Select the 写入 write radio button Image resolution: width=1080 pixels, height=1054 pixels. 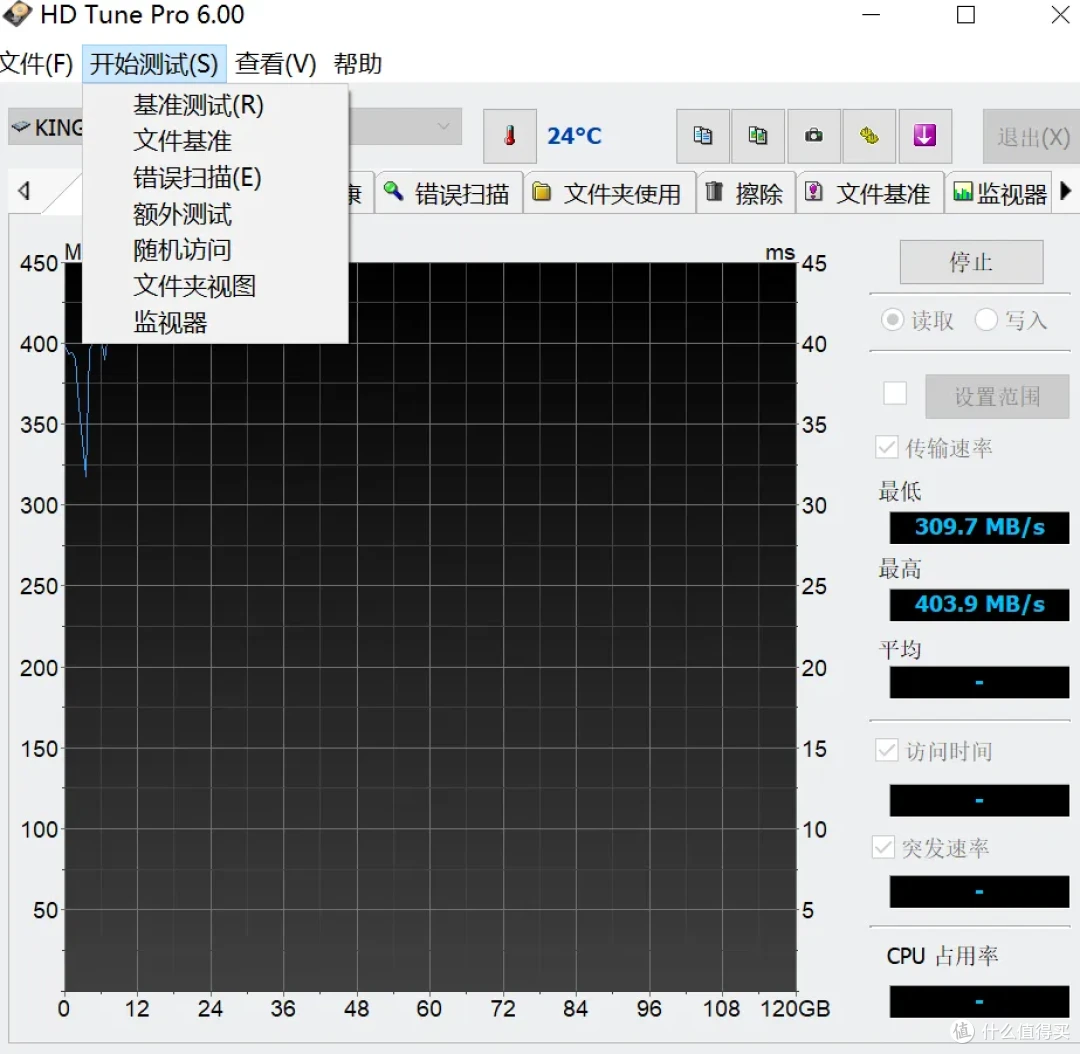pyautogui.click(x=986, y=320)
